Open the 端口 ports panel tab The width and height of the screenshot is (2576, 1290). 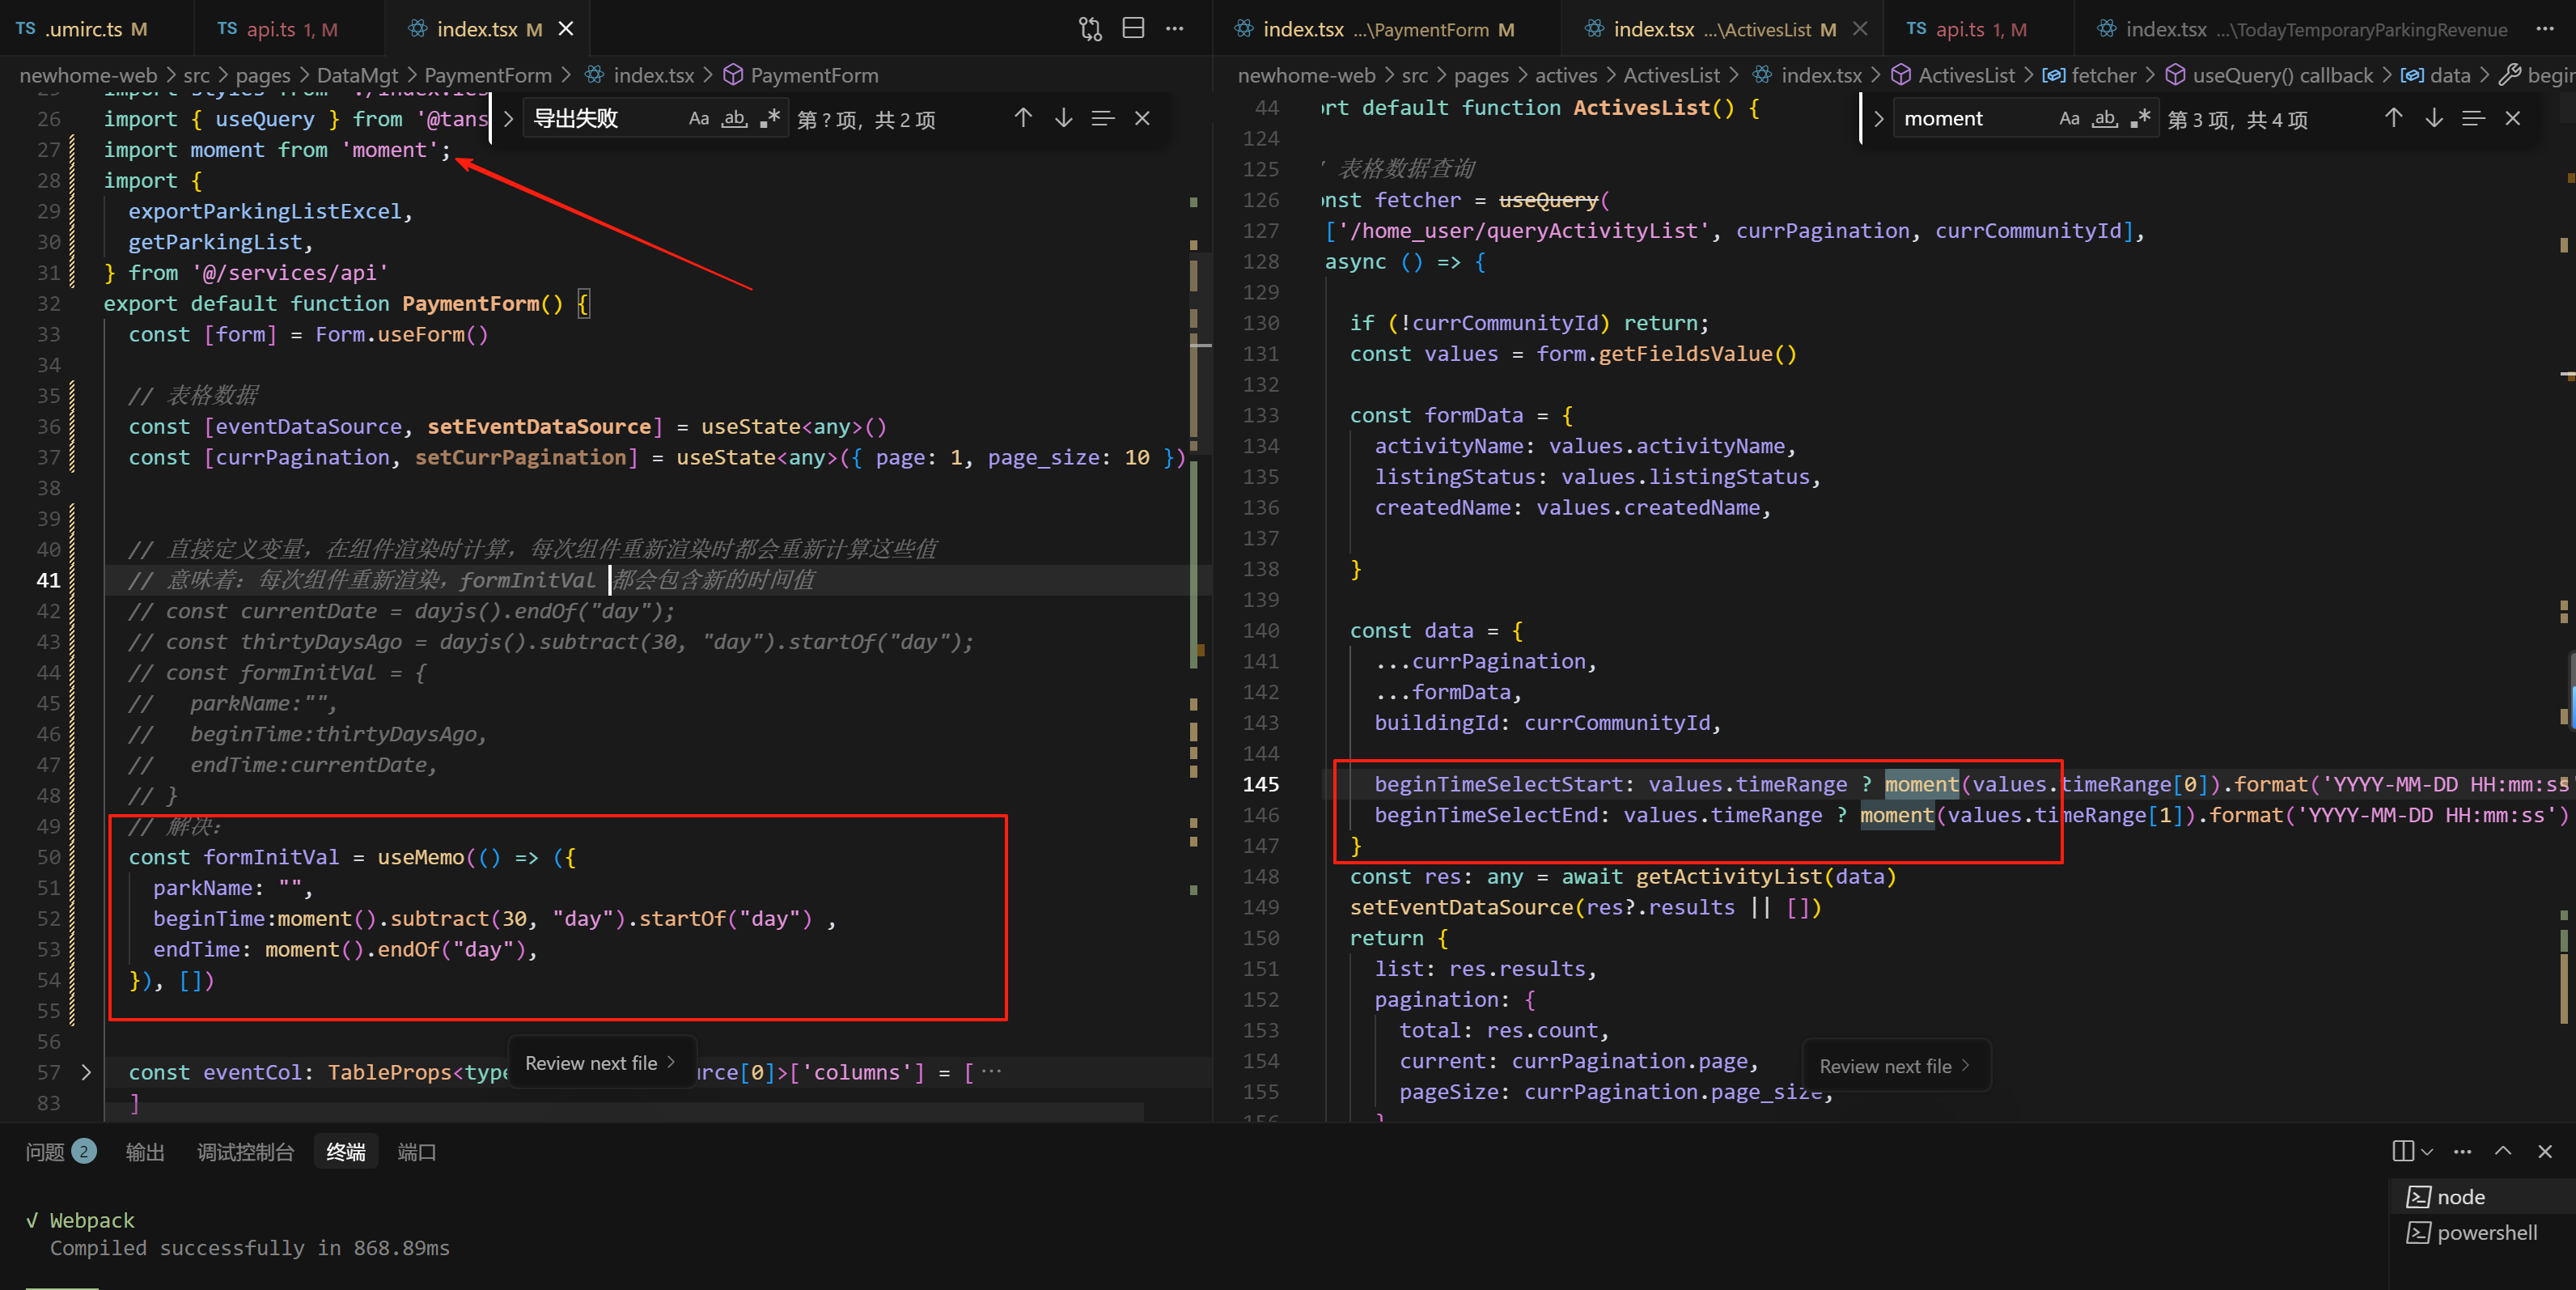(417, 1152)
